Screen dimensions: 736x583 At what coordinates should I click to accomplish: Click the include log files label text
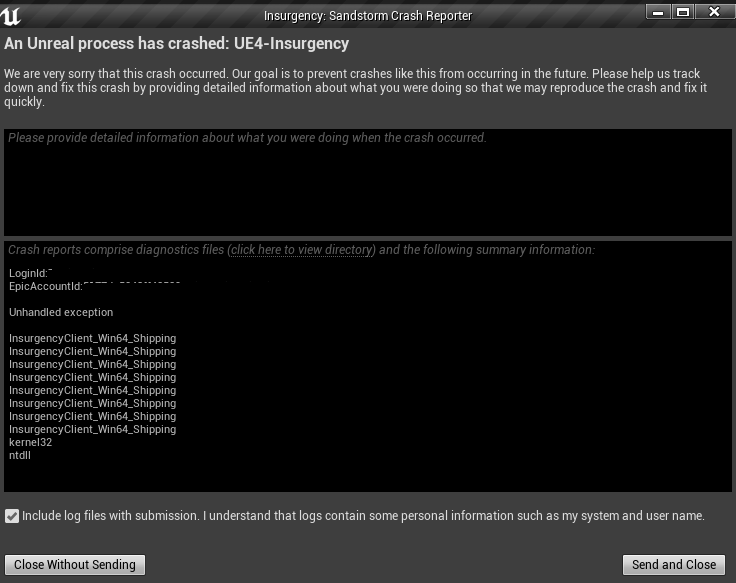pyautogui.click(x=363, y=516)
